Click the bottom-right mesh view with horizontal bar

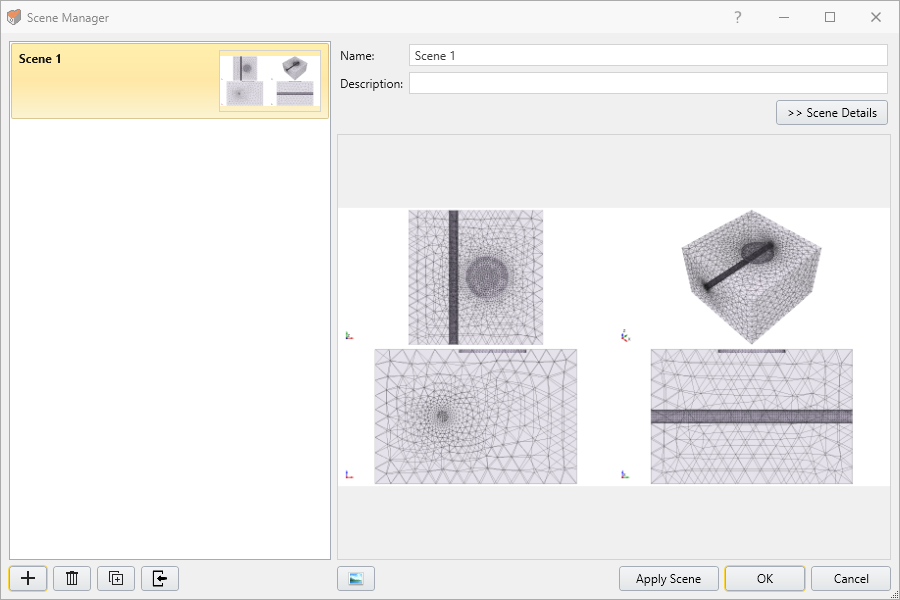751,416
